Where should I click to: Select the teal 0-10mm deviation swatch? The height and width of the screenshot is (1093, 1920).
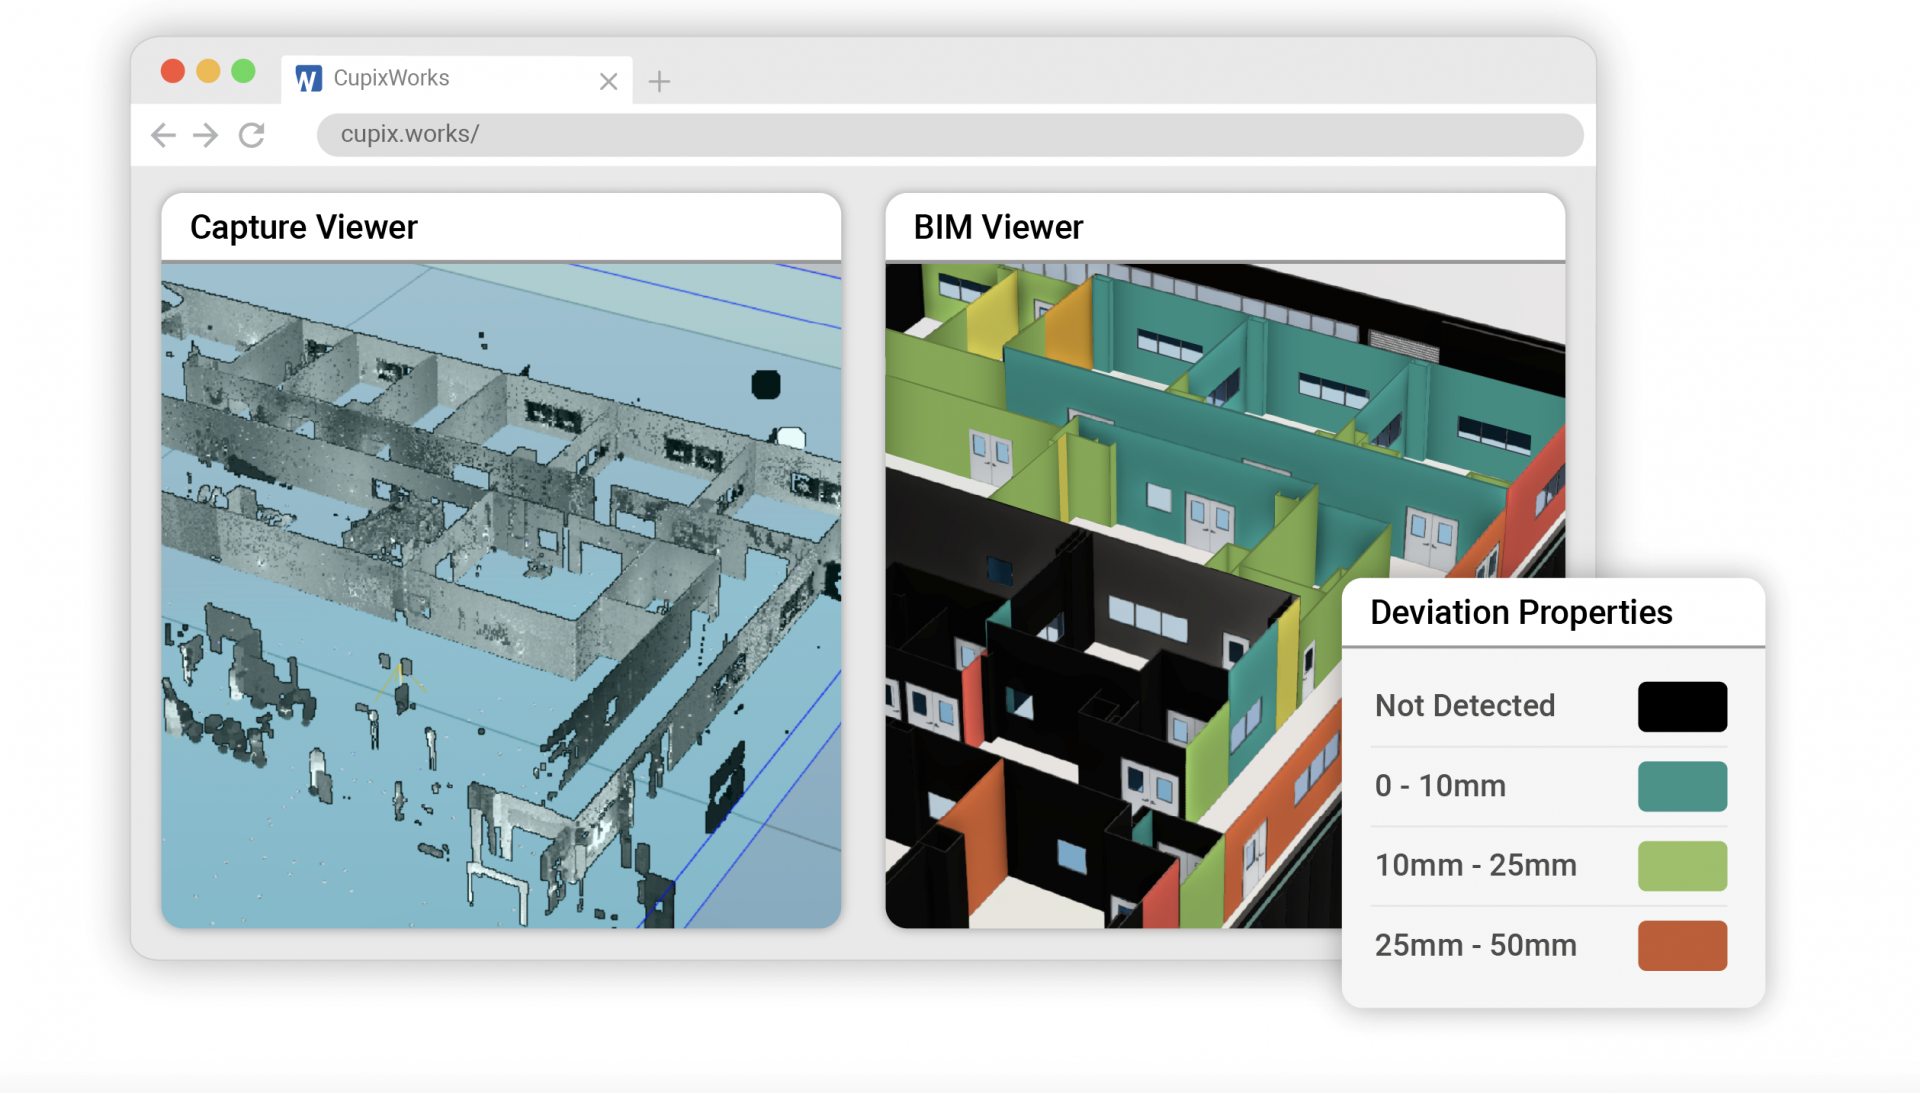[x=1682, y=786]
